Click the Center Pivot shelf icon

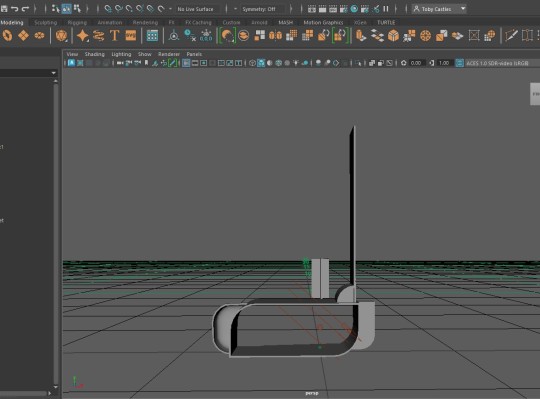pos(174,35)
